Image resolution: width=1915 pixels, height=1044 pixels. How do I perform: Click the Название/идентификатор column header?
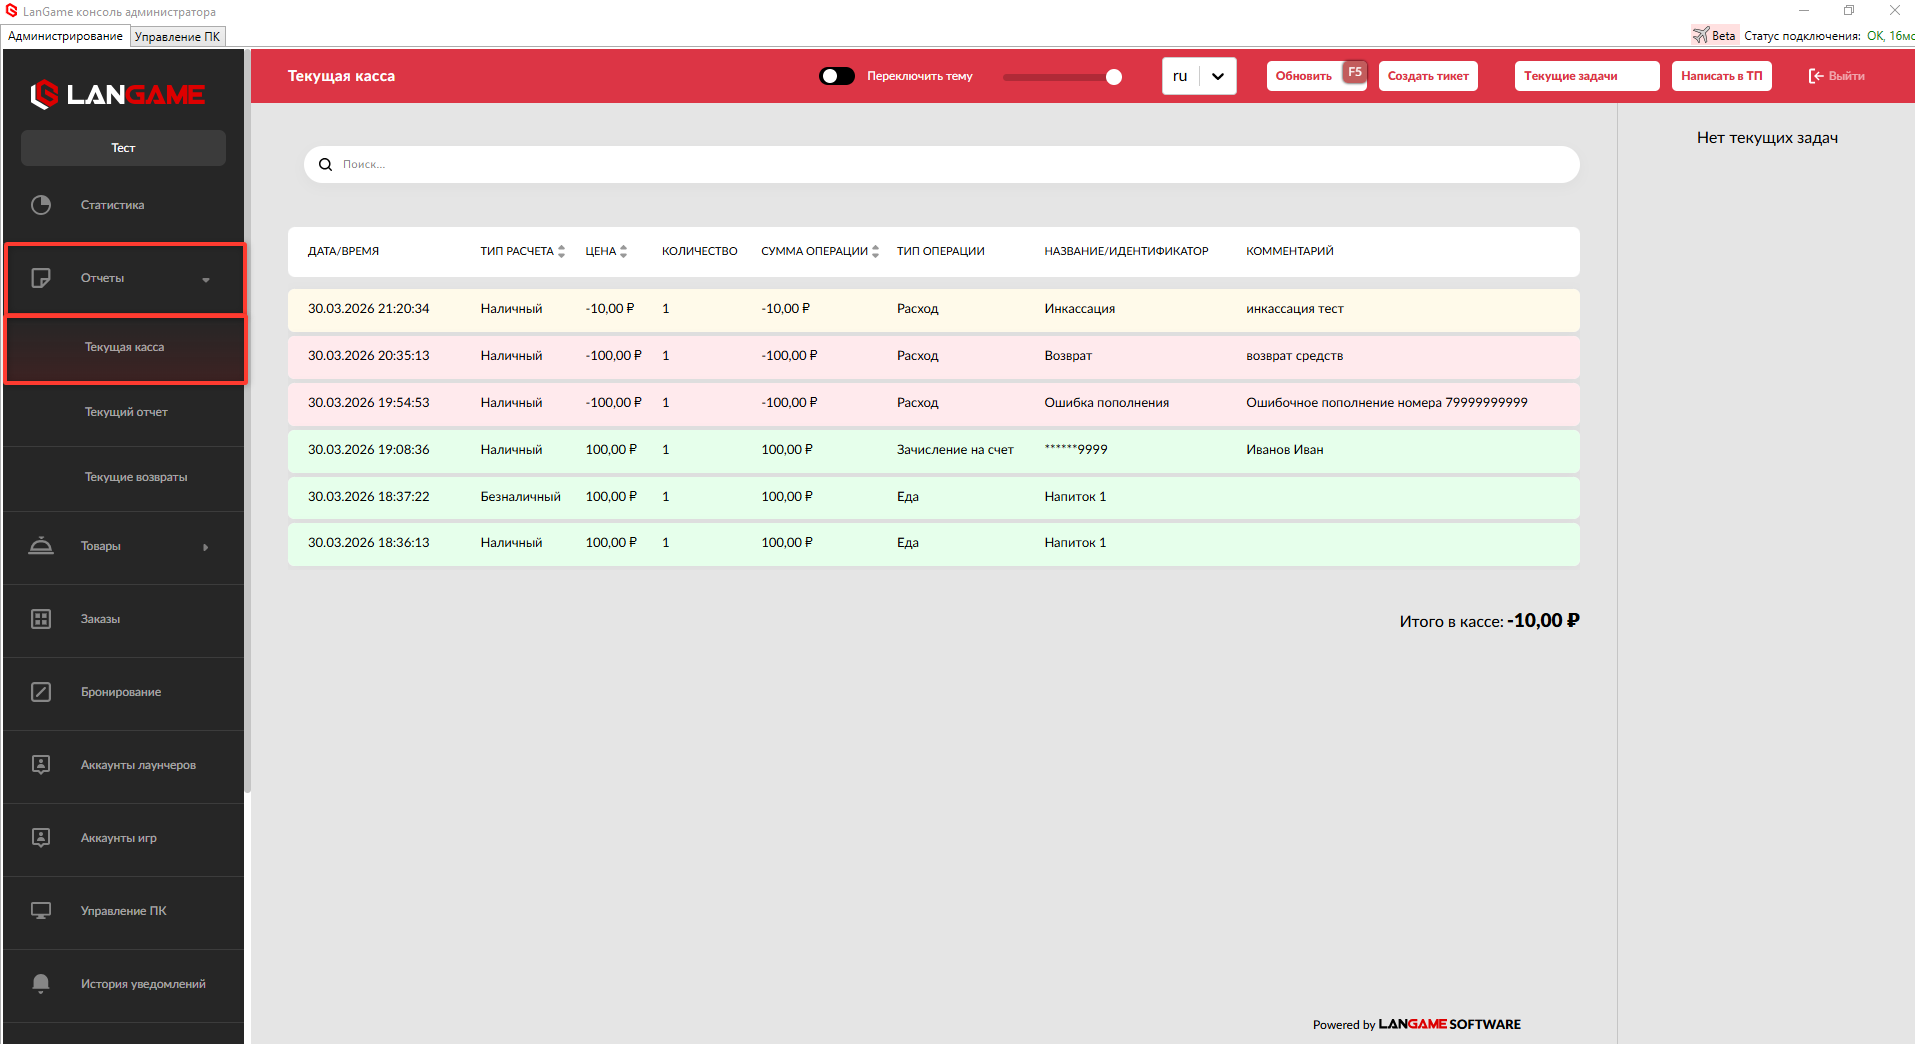click(x=1126, y=252)
